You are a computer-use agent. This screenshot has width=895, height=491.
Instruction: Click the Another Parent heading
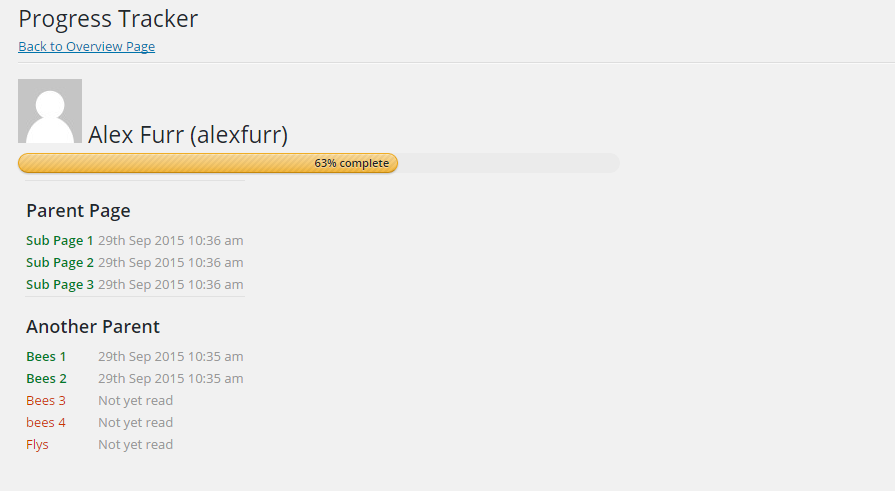pos(93,327)
